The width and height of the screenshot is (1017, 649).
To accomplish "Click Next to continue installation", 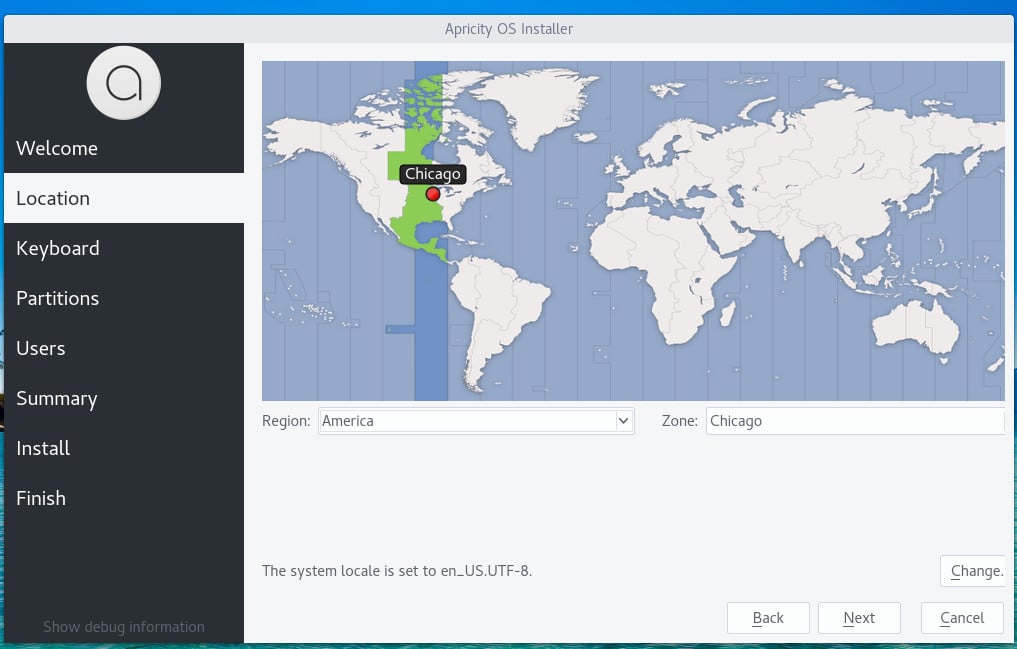I will coord(859,617).
